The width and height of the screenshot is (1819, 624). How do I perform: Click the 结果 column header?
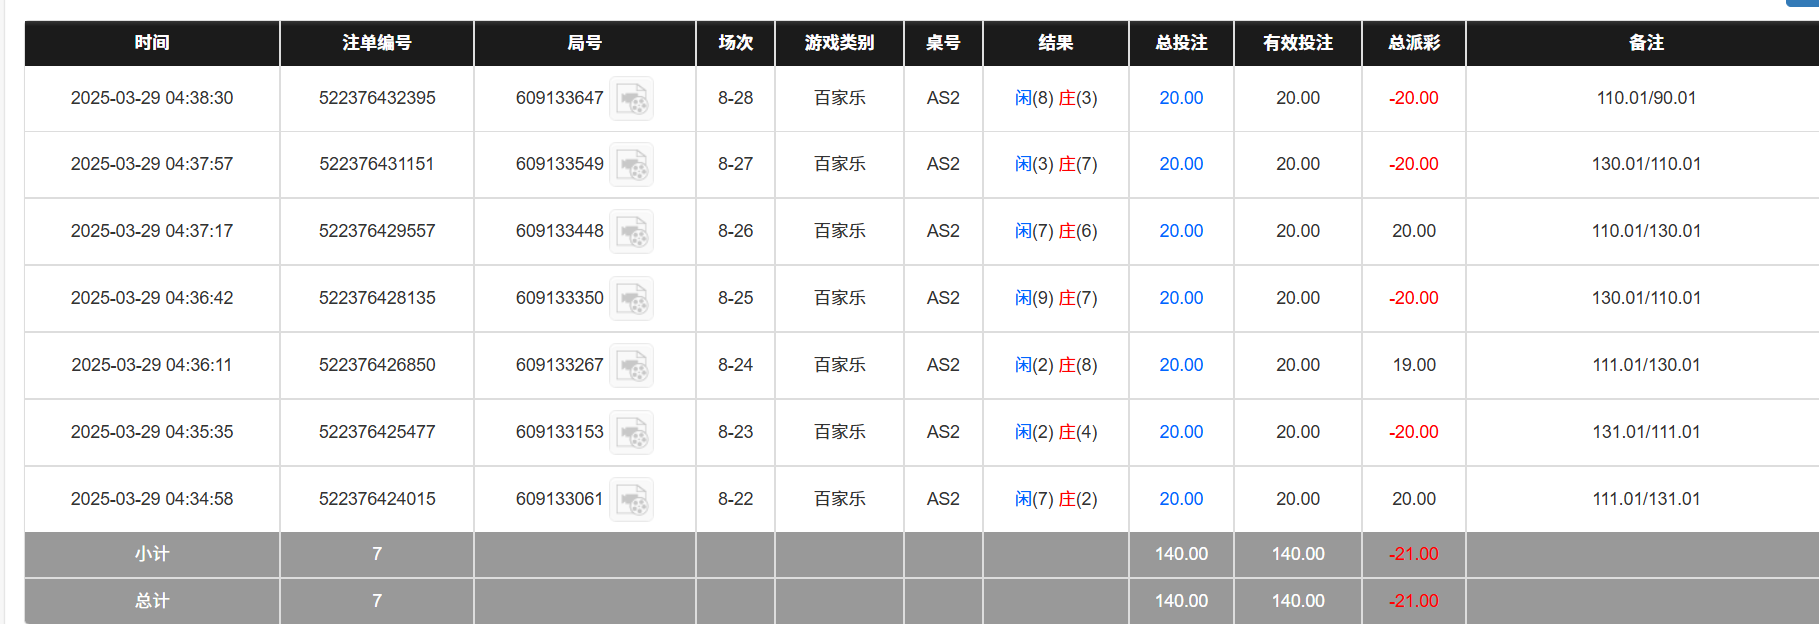[1056, 43]
